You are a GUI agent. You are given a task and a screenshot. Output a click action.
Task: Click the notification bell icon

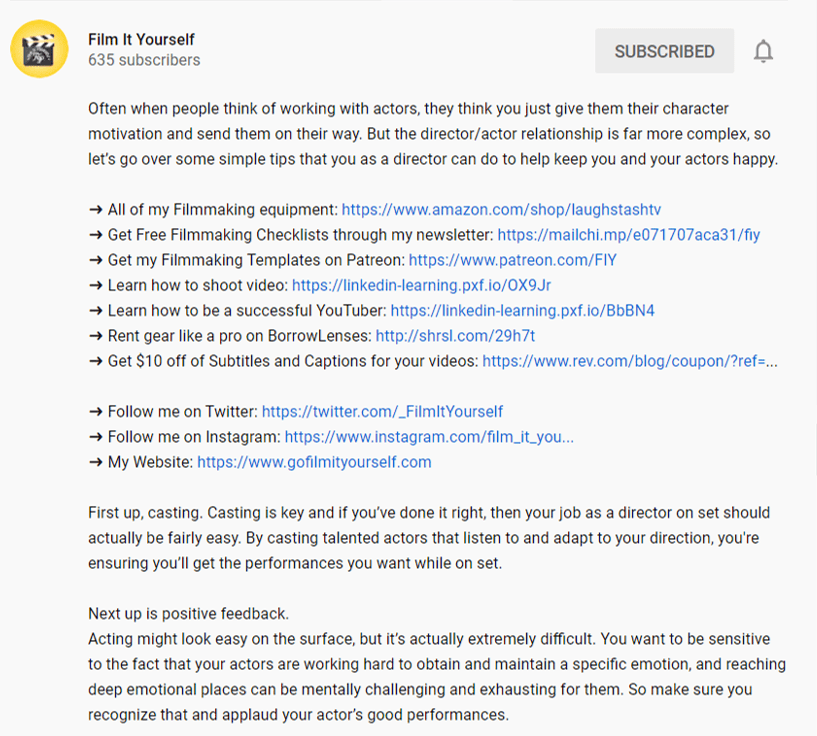763,51
